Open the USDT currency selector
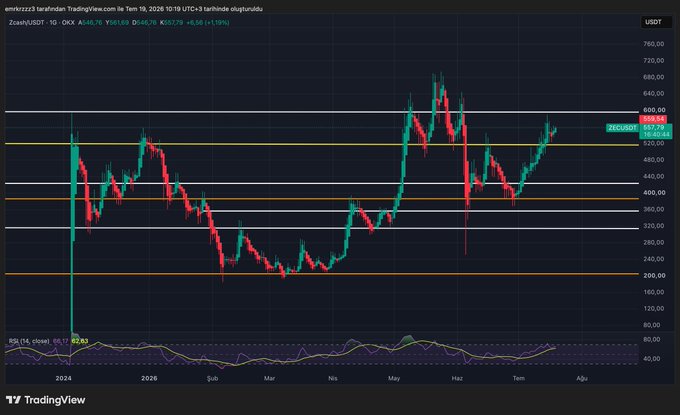 pos(654,22)
